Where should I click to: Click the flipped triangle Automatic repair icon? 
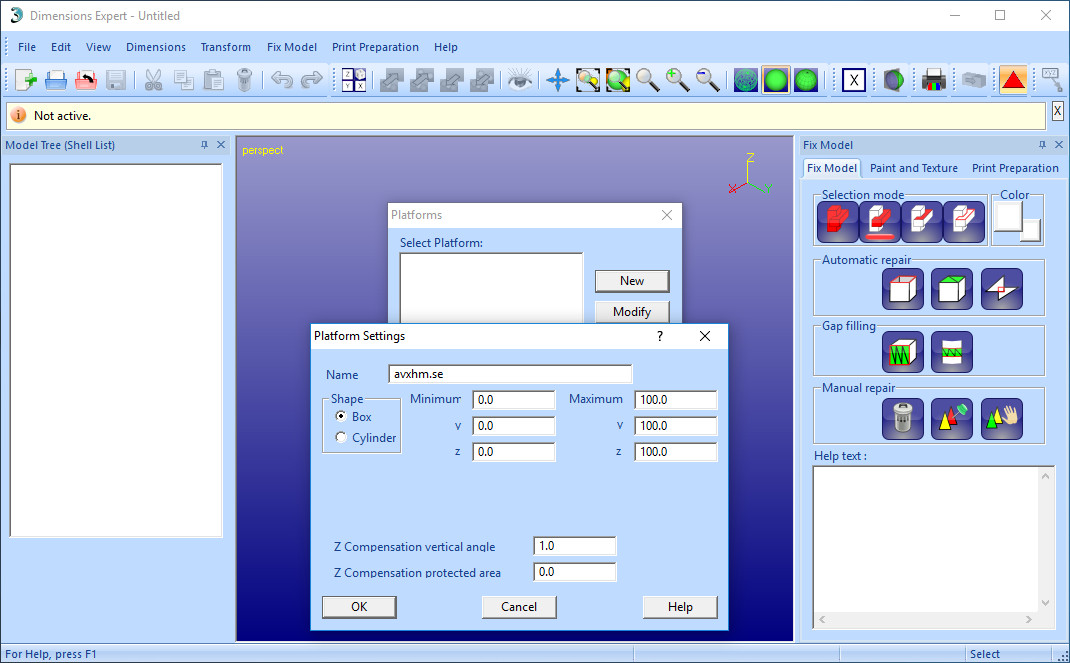pos(1001,289)
